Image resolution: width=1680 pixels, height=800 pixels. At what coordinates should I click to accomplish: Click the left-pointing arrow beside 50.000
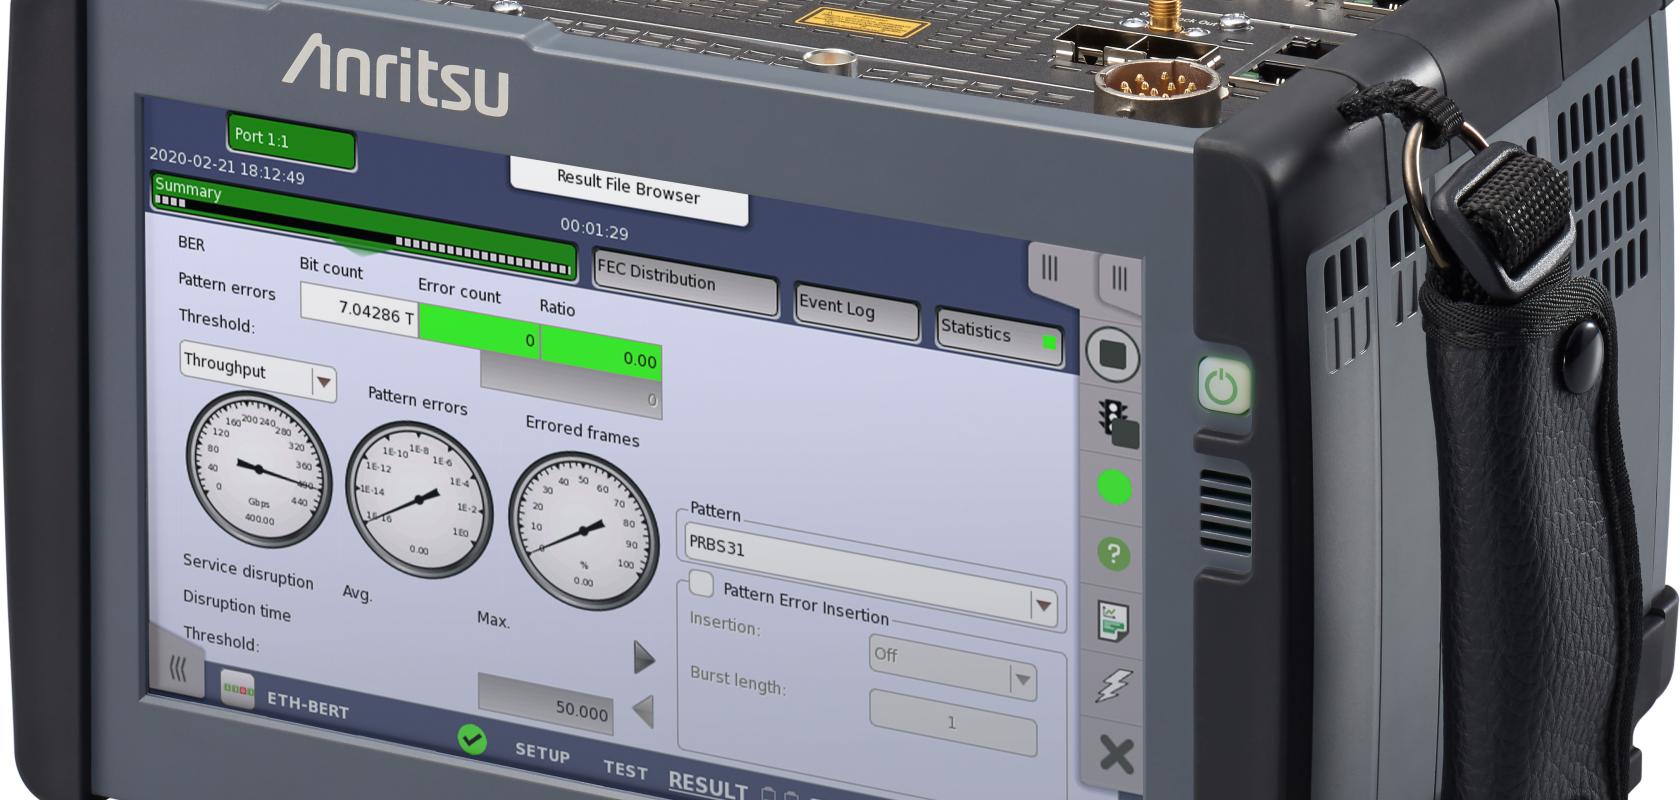pyautogui.click(x=644, y=711)
